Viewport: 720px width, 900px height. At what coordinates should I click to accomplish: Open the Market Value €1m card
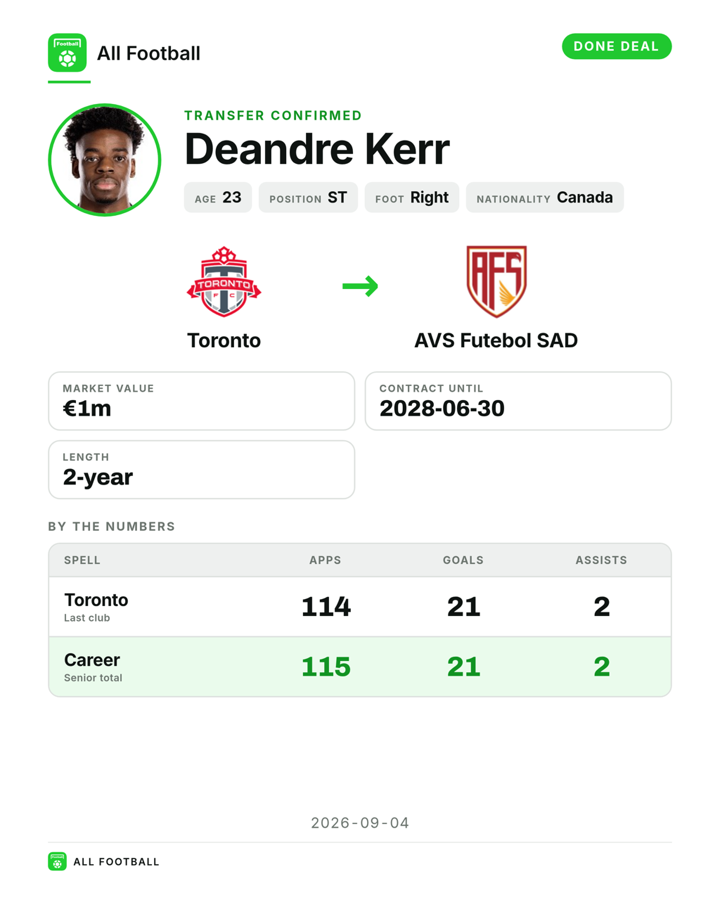click(202, 401)
